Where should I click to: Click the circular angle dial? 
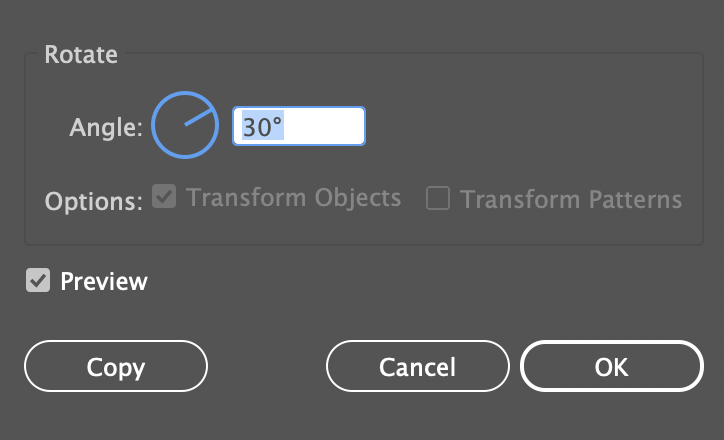pos(185,126)
